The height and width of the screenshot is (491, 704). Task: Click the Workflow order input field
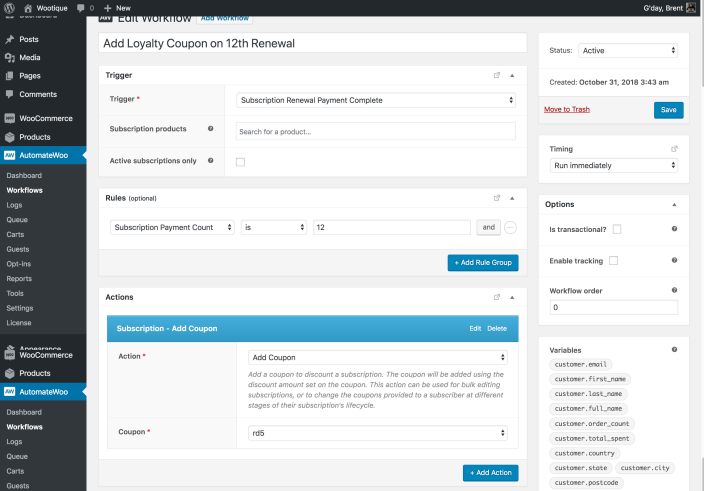point(613,308)
